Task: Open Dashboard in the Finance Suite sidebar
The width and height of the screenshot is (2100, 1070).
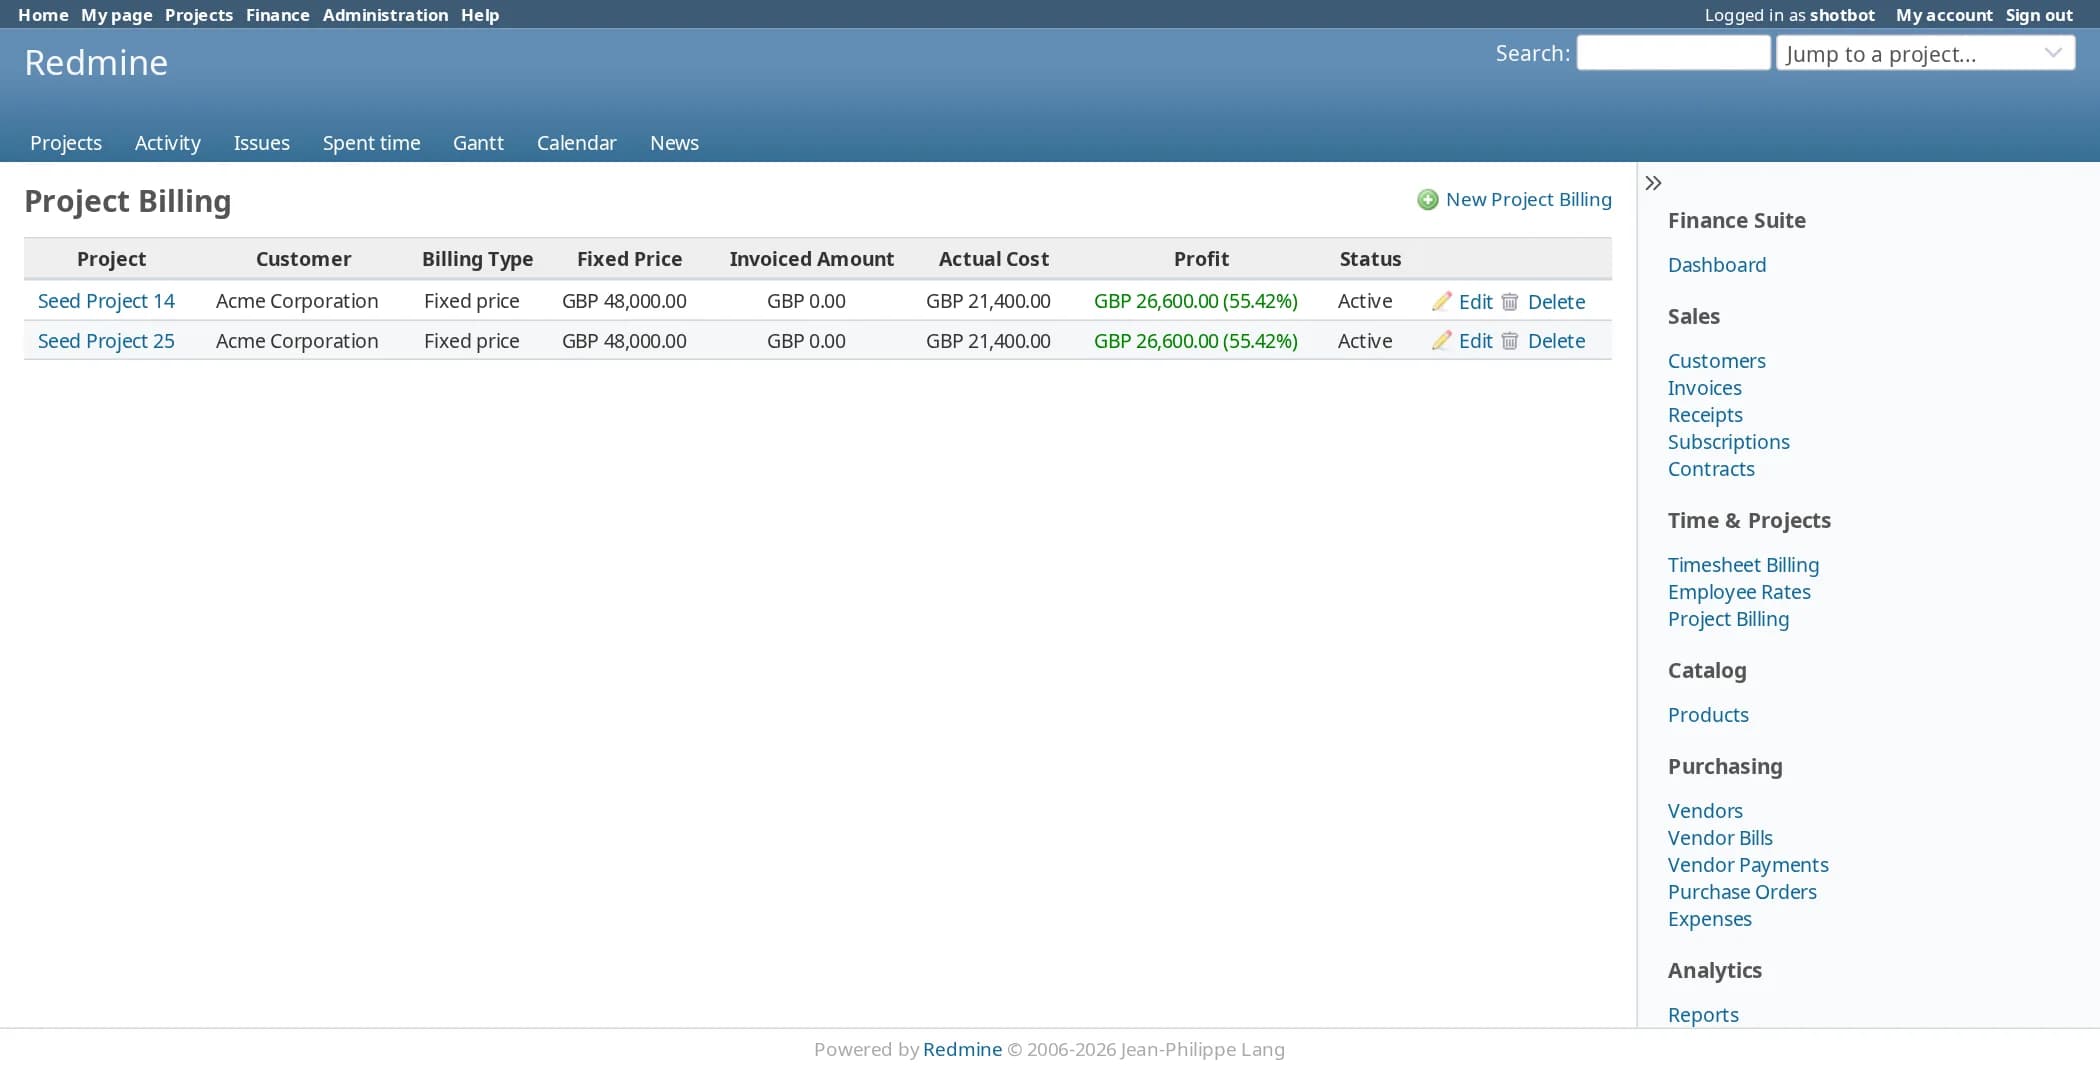Action: (1717, 265)
